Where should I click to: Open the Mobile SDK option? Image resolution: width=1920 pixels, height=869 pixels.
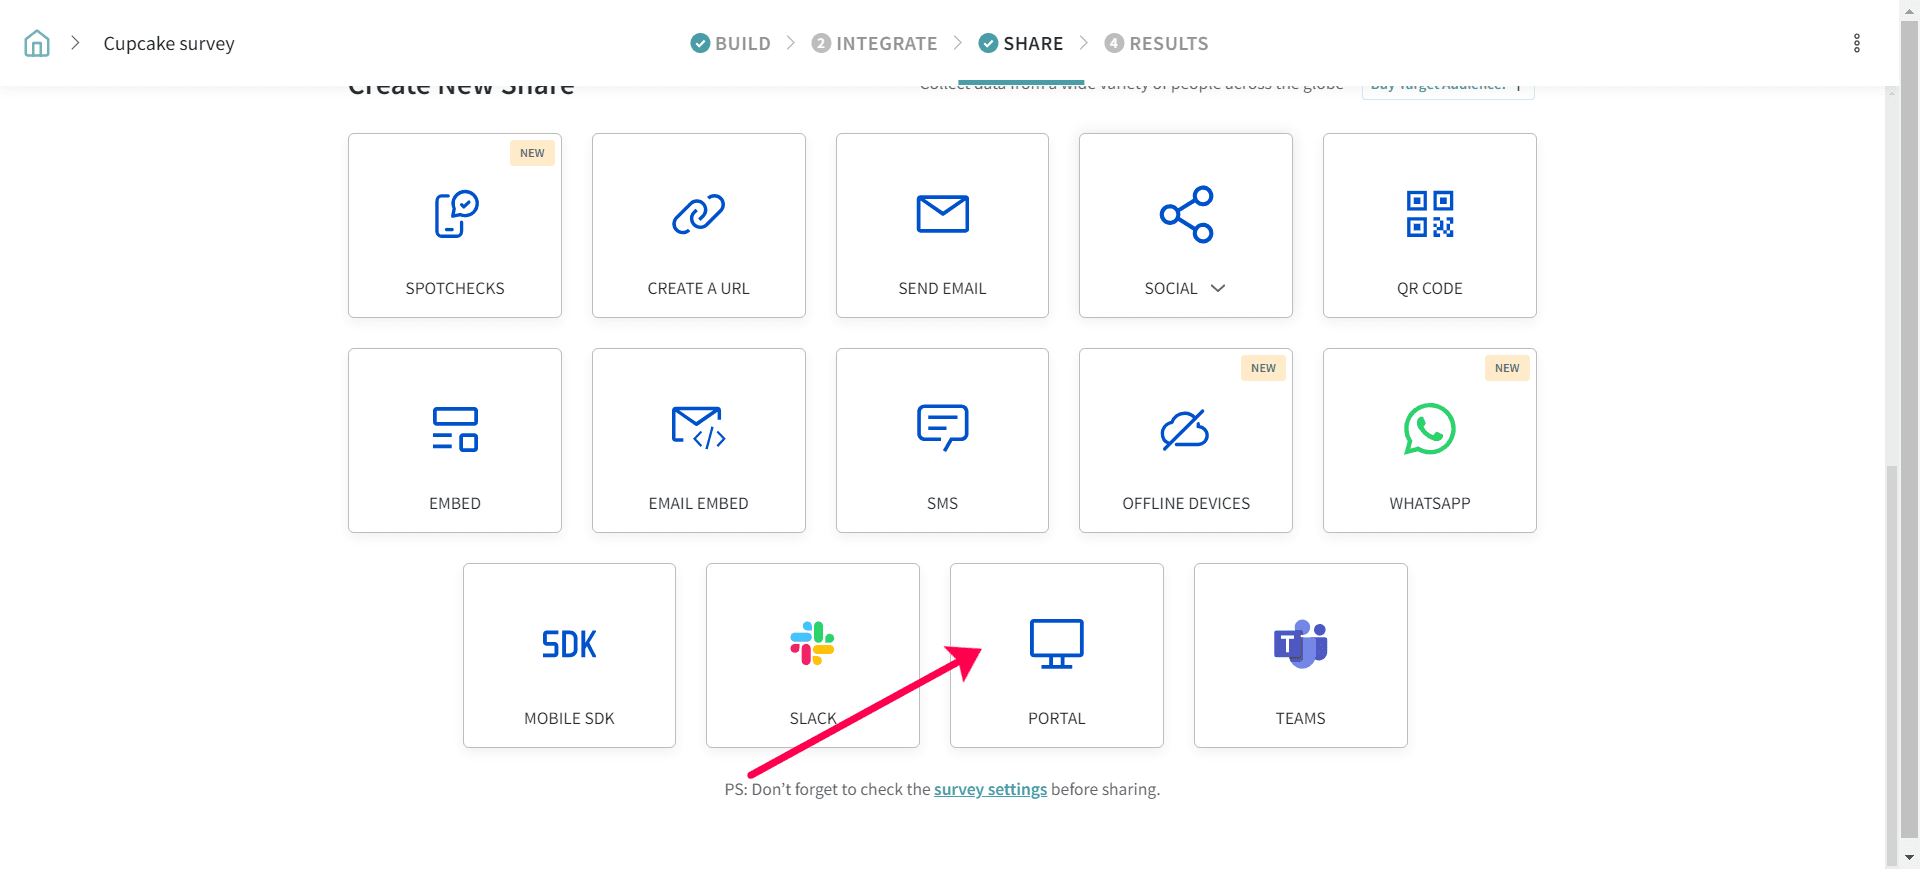tap(569, 645)
